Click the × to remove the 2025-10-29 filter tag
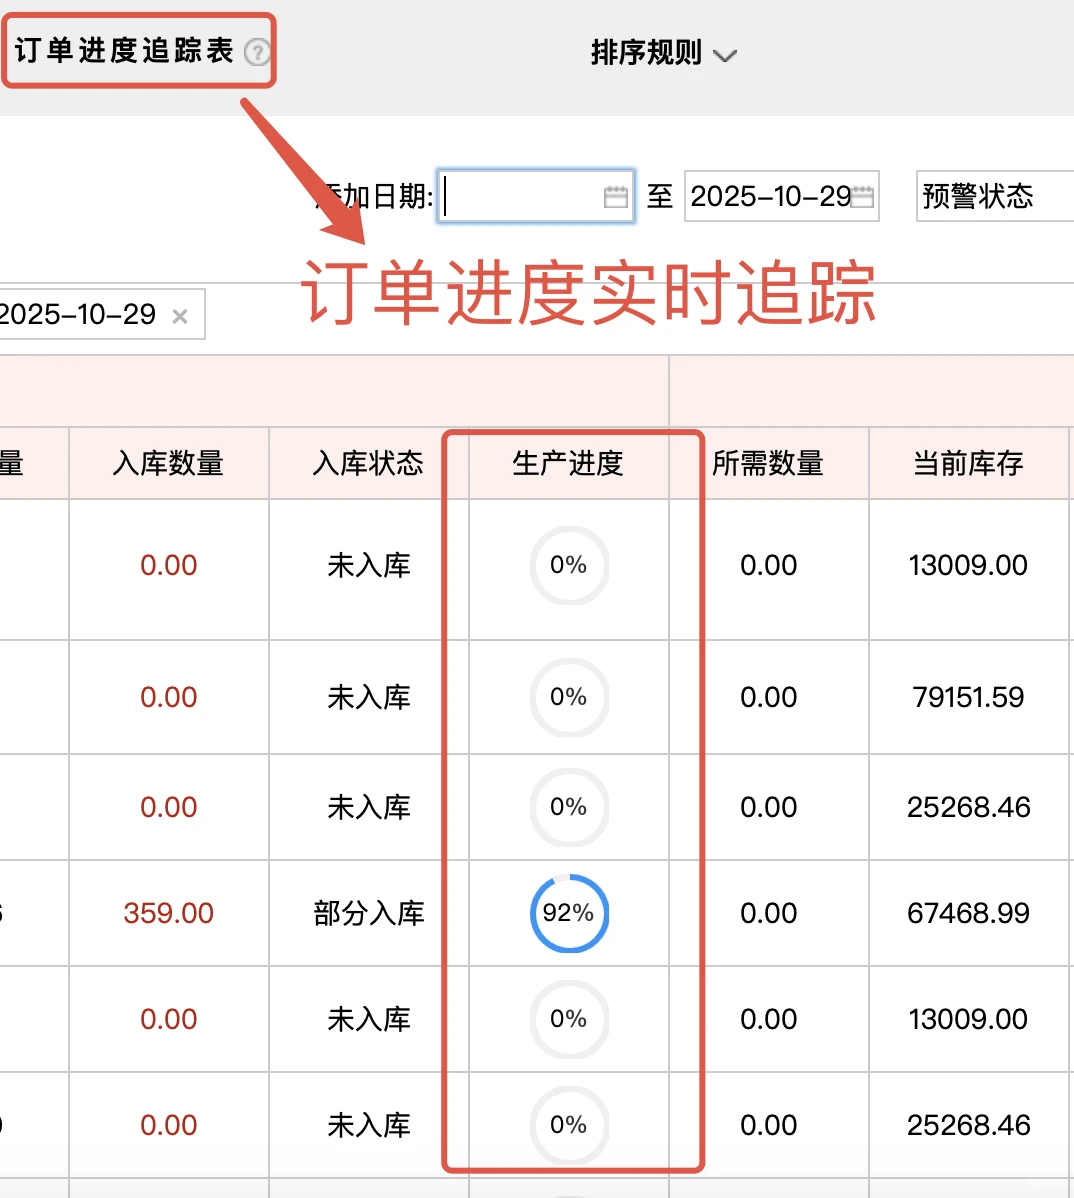The height and width of the screenshot is (1198, 1074). point(180,315)
